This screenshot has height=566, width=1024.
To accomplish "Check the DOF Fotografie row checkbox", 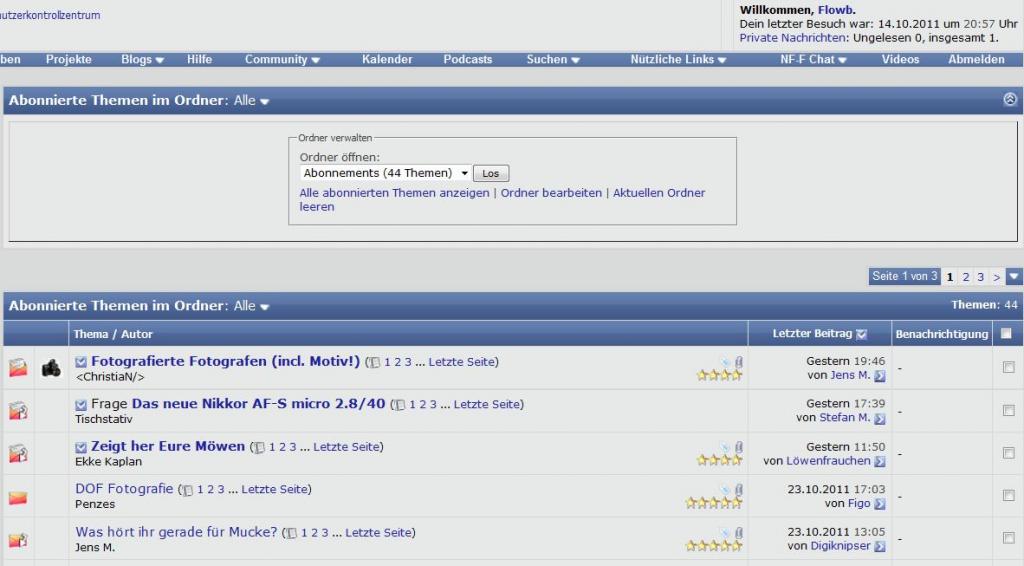I will coord(1008,495).
